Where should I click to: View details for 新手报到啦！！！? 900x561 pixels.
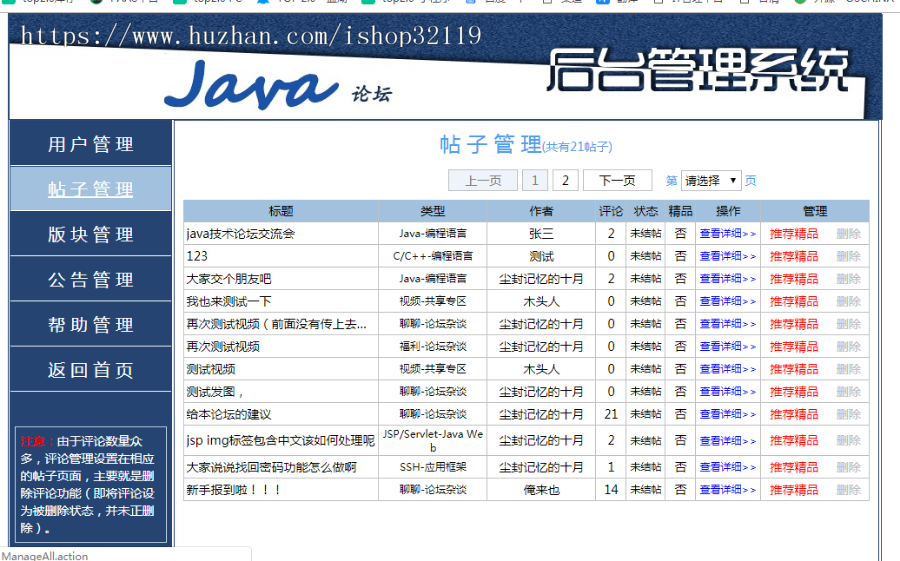(728, 490)
